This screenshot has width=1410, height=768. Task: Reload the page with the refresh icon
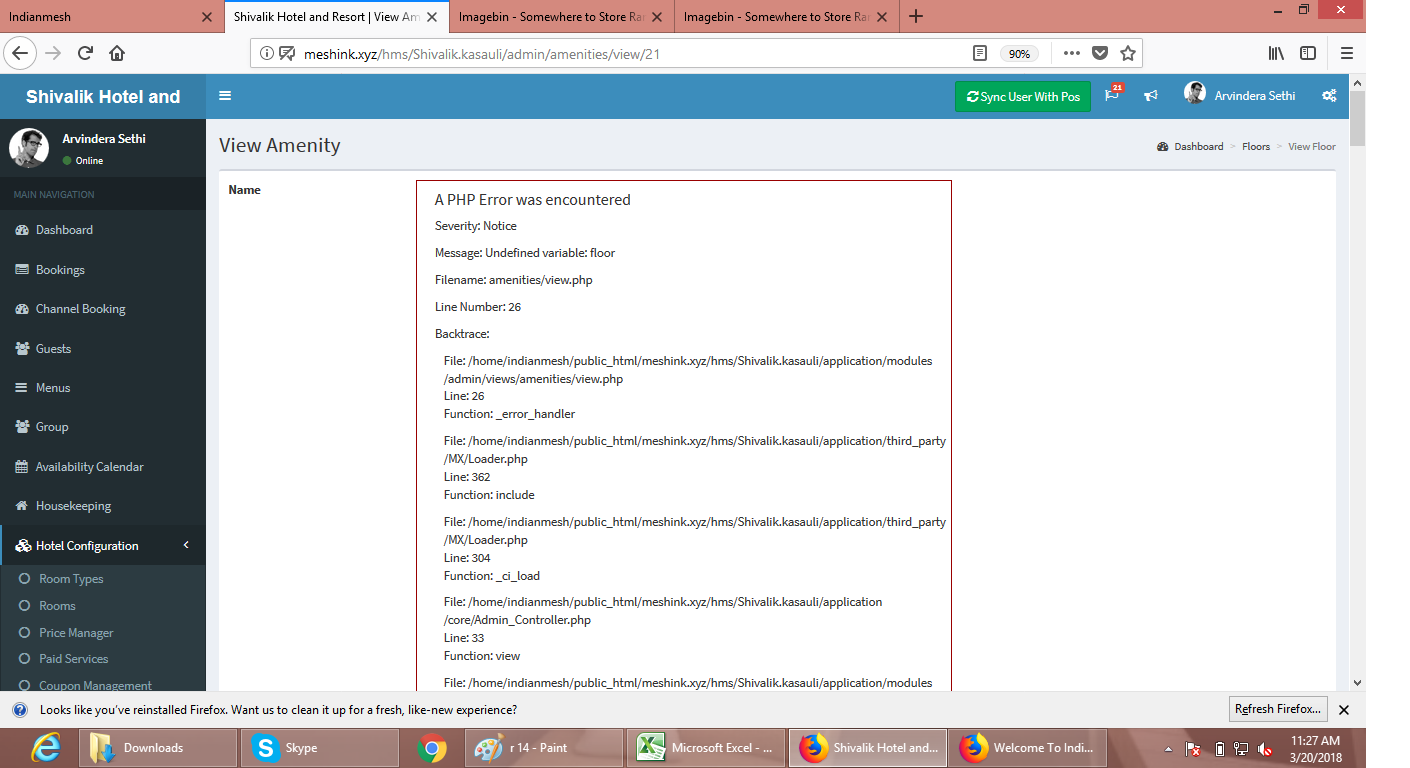(x=86, y=53)
